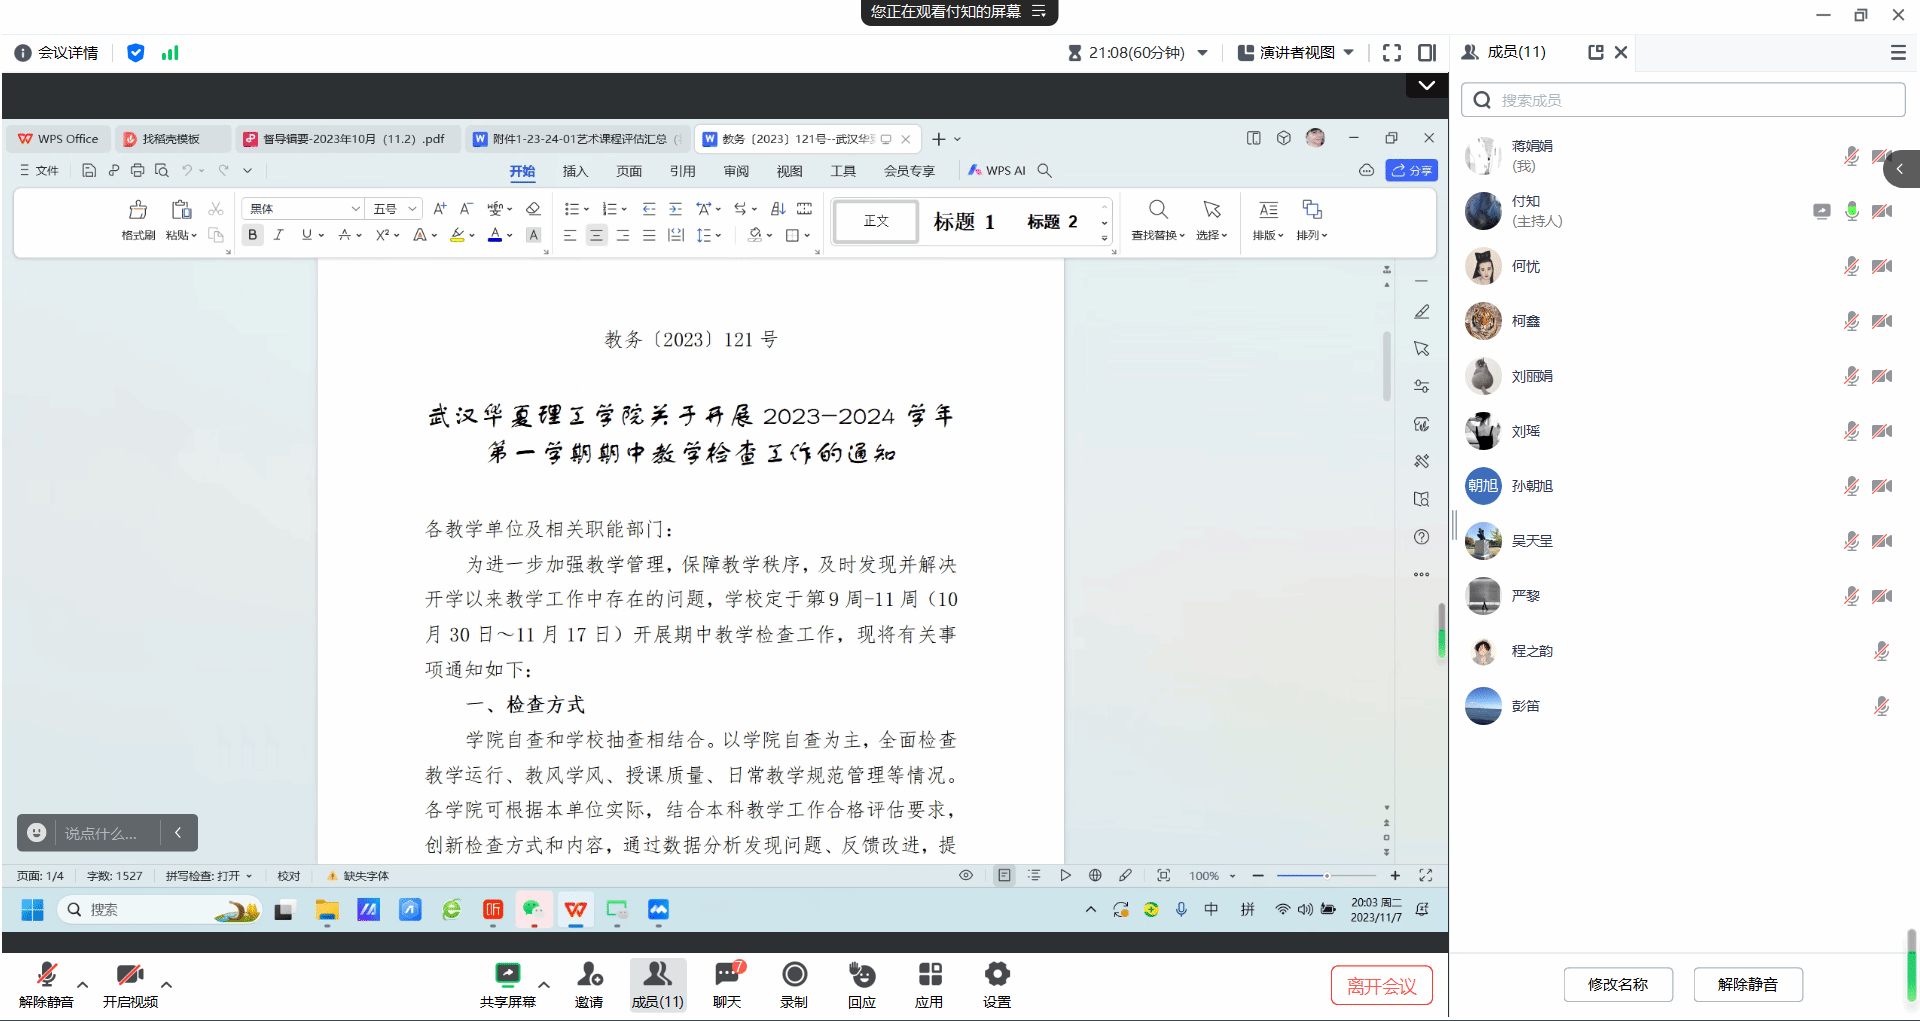This screenshot has width=1920, height=1021.
Task: Turn on video camera
Action: point(129,975)
